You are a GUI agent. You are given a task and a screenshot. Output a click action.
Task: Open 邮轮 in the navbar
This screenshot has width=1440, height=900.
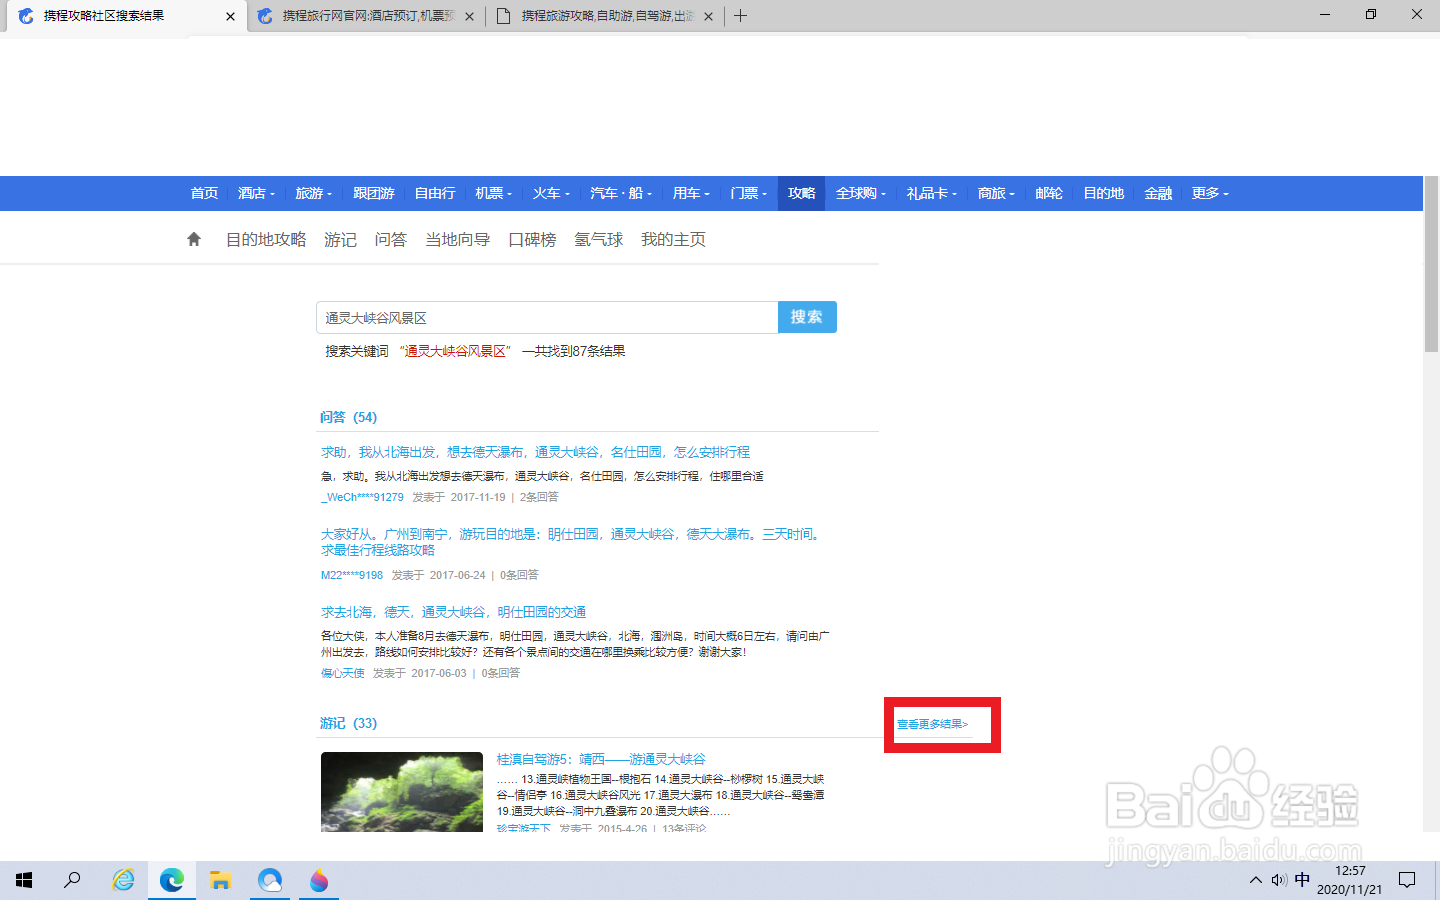pos(1049,193)
